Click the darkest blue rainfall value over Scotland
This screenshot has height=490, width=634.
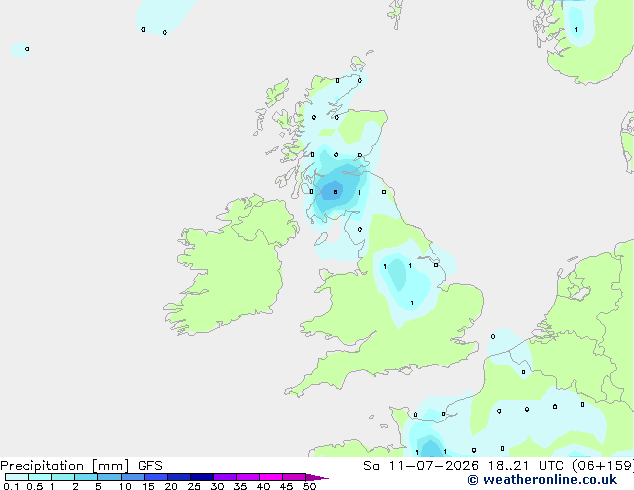click(x=335, y=192)
